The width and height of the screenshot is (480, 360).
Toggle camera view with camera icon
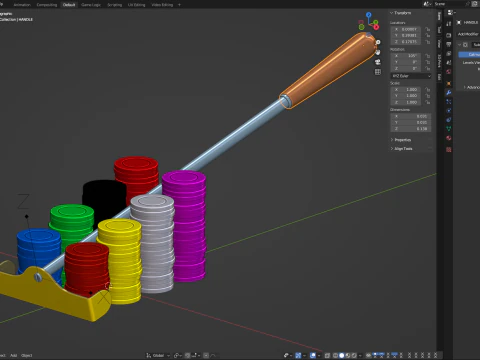click(x=378, y=62)
